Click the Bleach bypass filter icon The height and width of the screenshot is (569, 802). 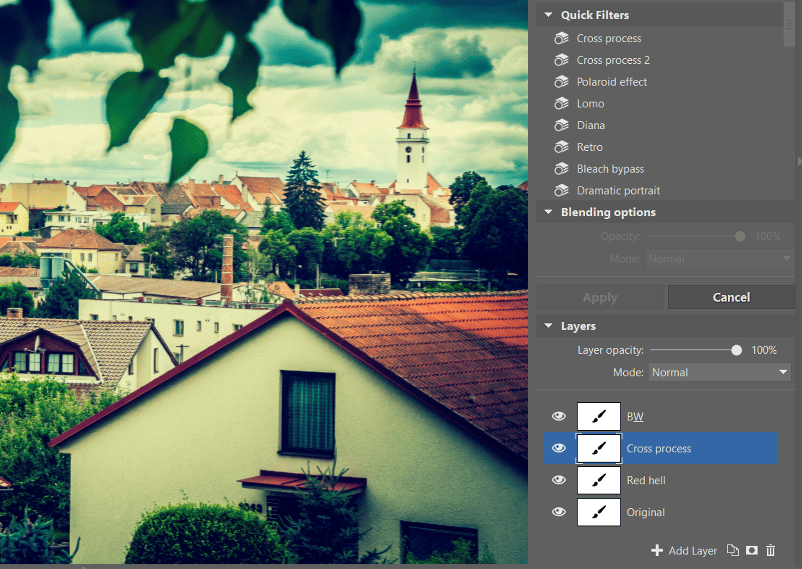[x=560, y=169]
